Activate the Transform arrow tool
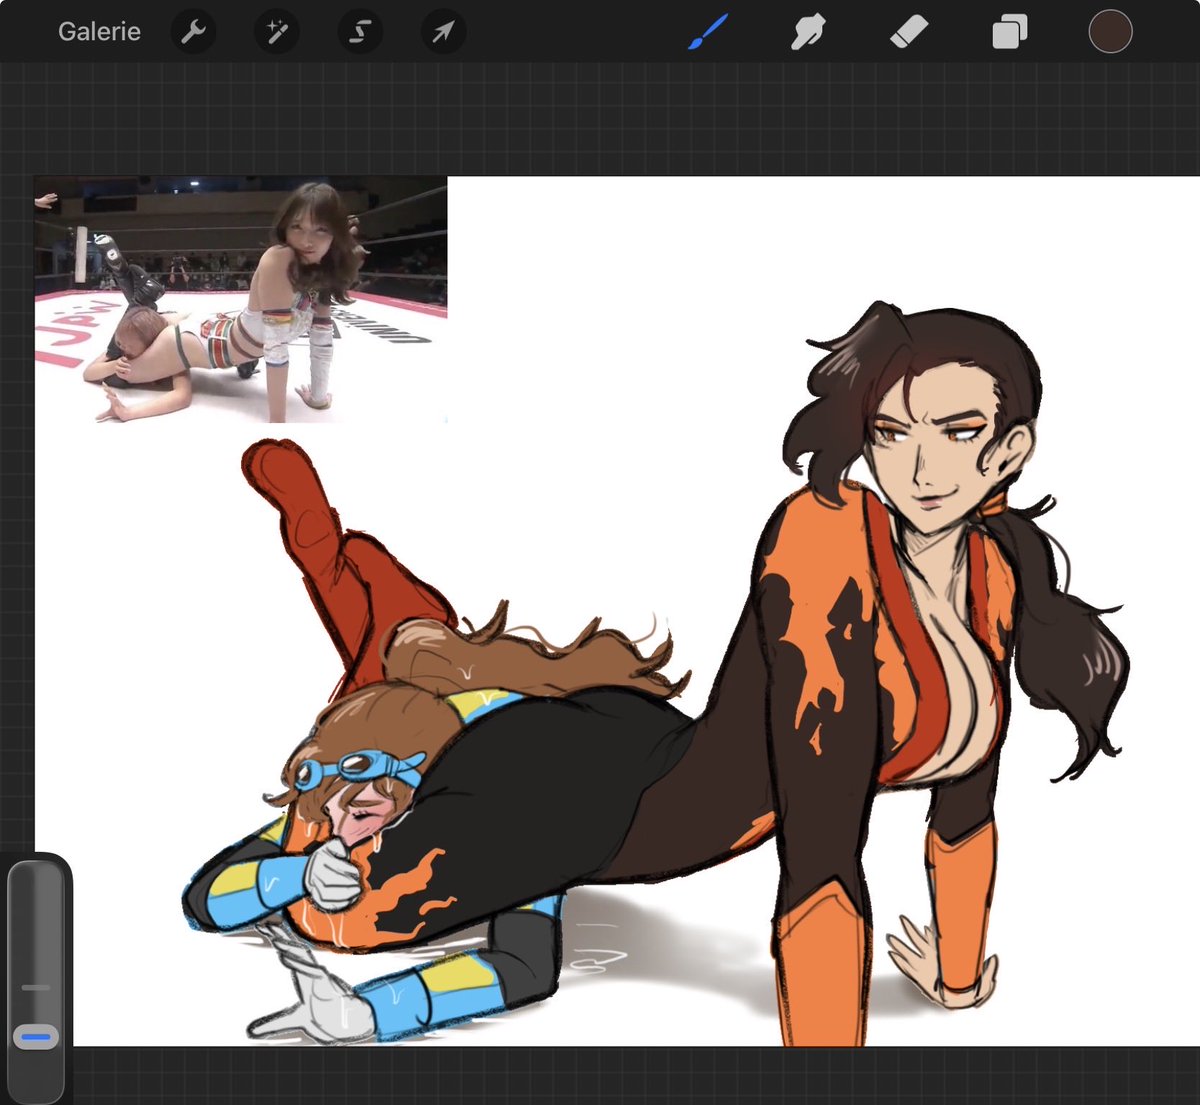The width and height of the screenshot is (1200, 1105). [x=442, y=32]
